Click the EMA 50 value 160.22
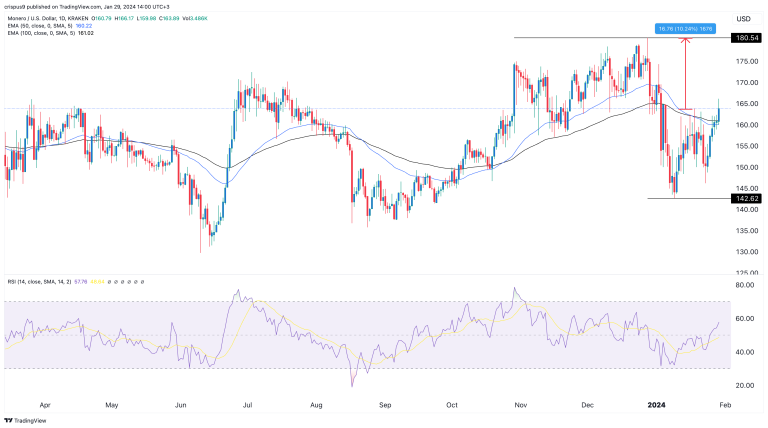 click(84, 26)
